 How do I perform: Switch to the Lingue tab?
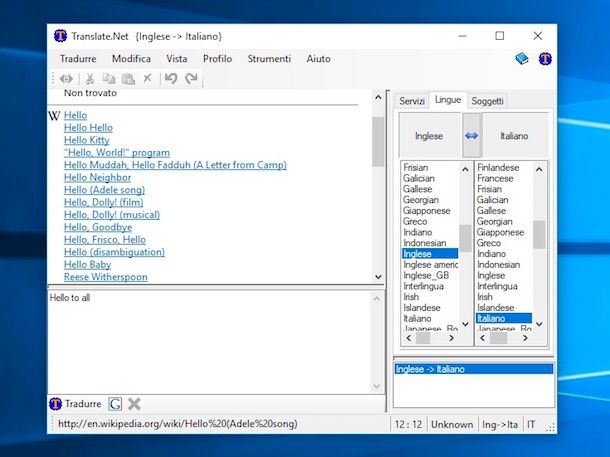[x=448, y=100]
